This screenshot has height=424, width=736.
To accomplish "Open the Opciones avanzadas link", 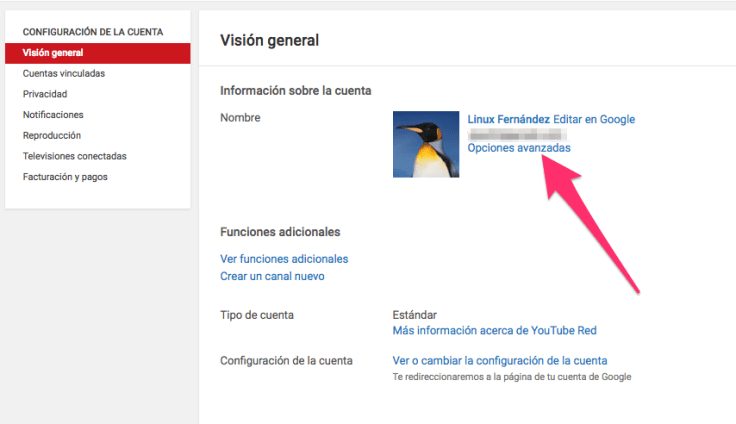I will (x=519, y=147).
